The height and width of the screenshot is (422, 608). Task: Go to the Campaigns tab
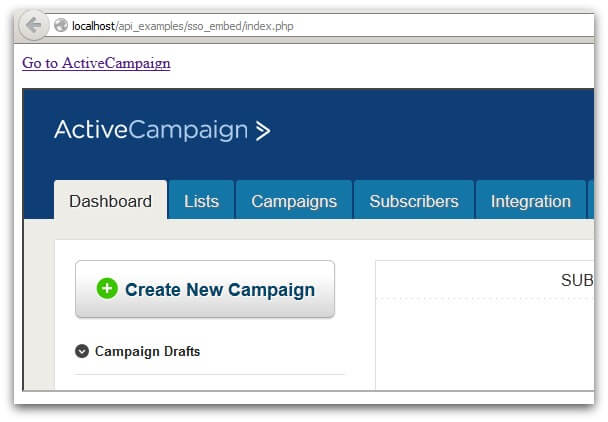(x=294, y=201)
